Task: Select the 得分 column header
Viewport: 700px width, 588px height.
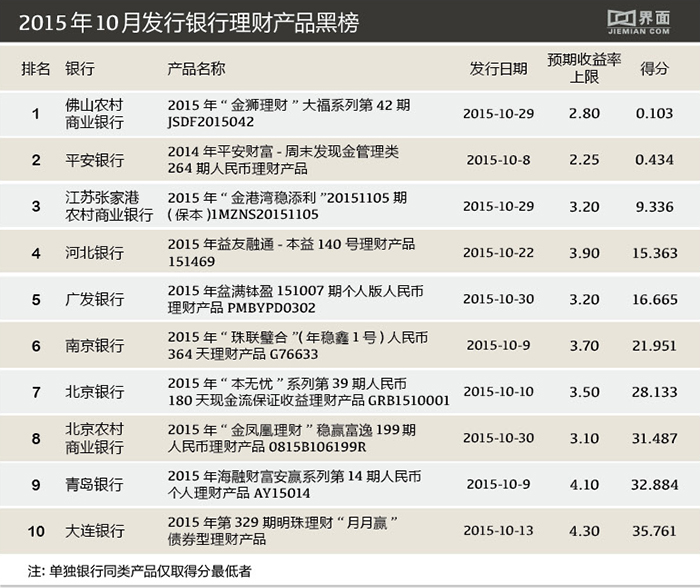Action: point(654,69)
